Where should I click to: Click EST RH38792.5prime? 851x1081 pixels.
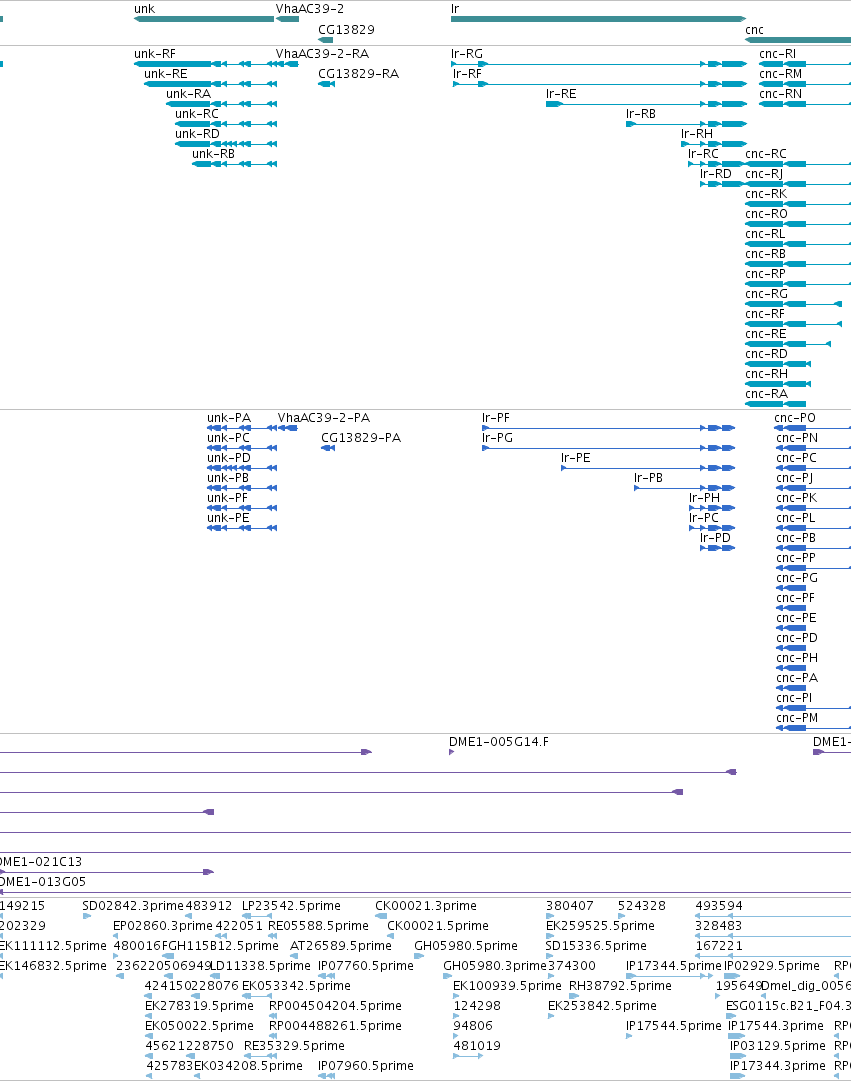click(x=620, y=986)
